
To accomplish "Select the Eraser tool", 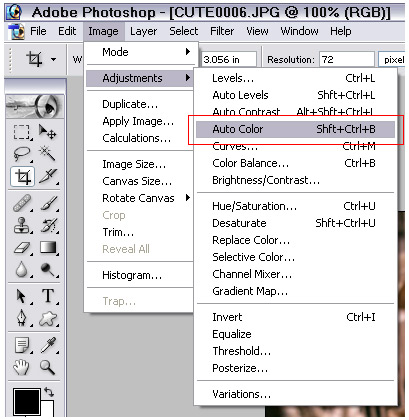I will (x=22, y=248).
